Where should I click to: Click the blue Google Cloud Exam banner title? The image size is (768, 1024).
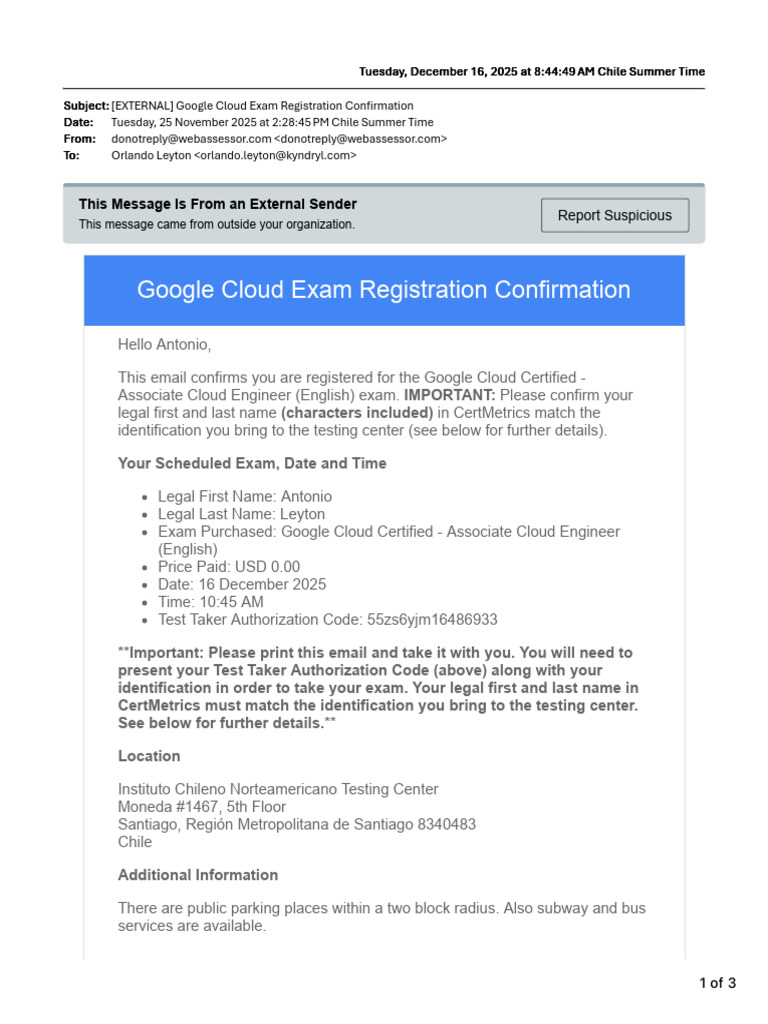384,290
